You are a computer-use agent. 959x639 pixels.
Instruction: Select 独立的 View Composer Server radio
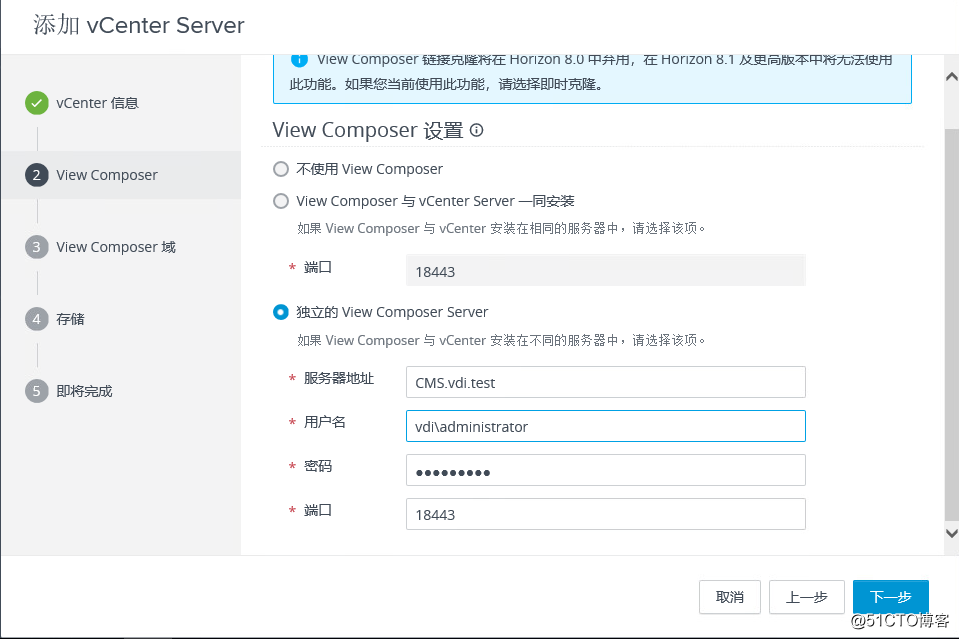point(281,312)
